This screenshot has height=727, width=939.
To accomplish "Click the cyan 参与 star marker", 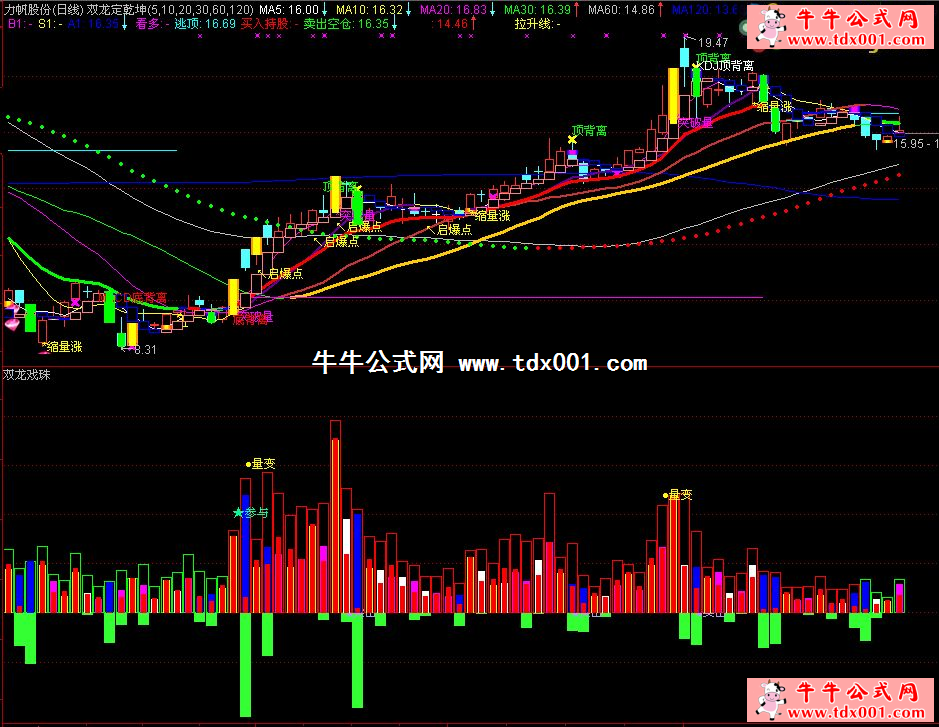I will (x=238, y=512).
